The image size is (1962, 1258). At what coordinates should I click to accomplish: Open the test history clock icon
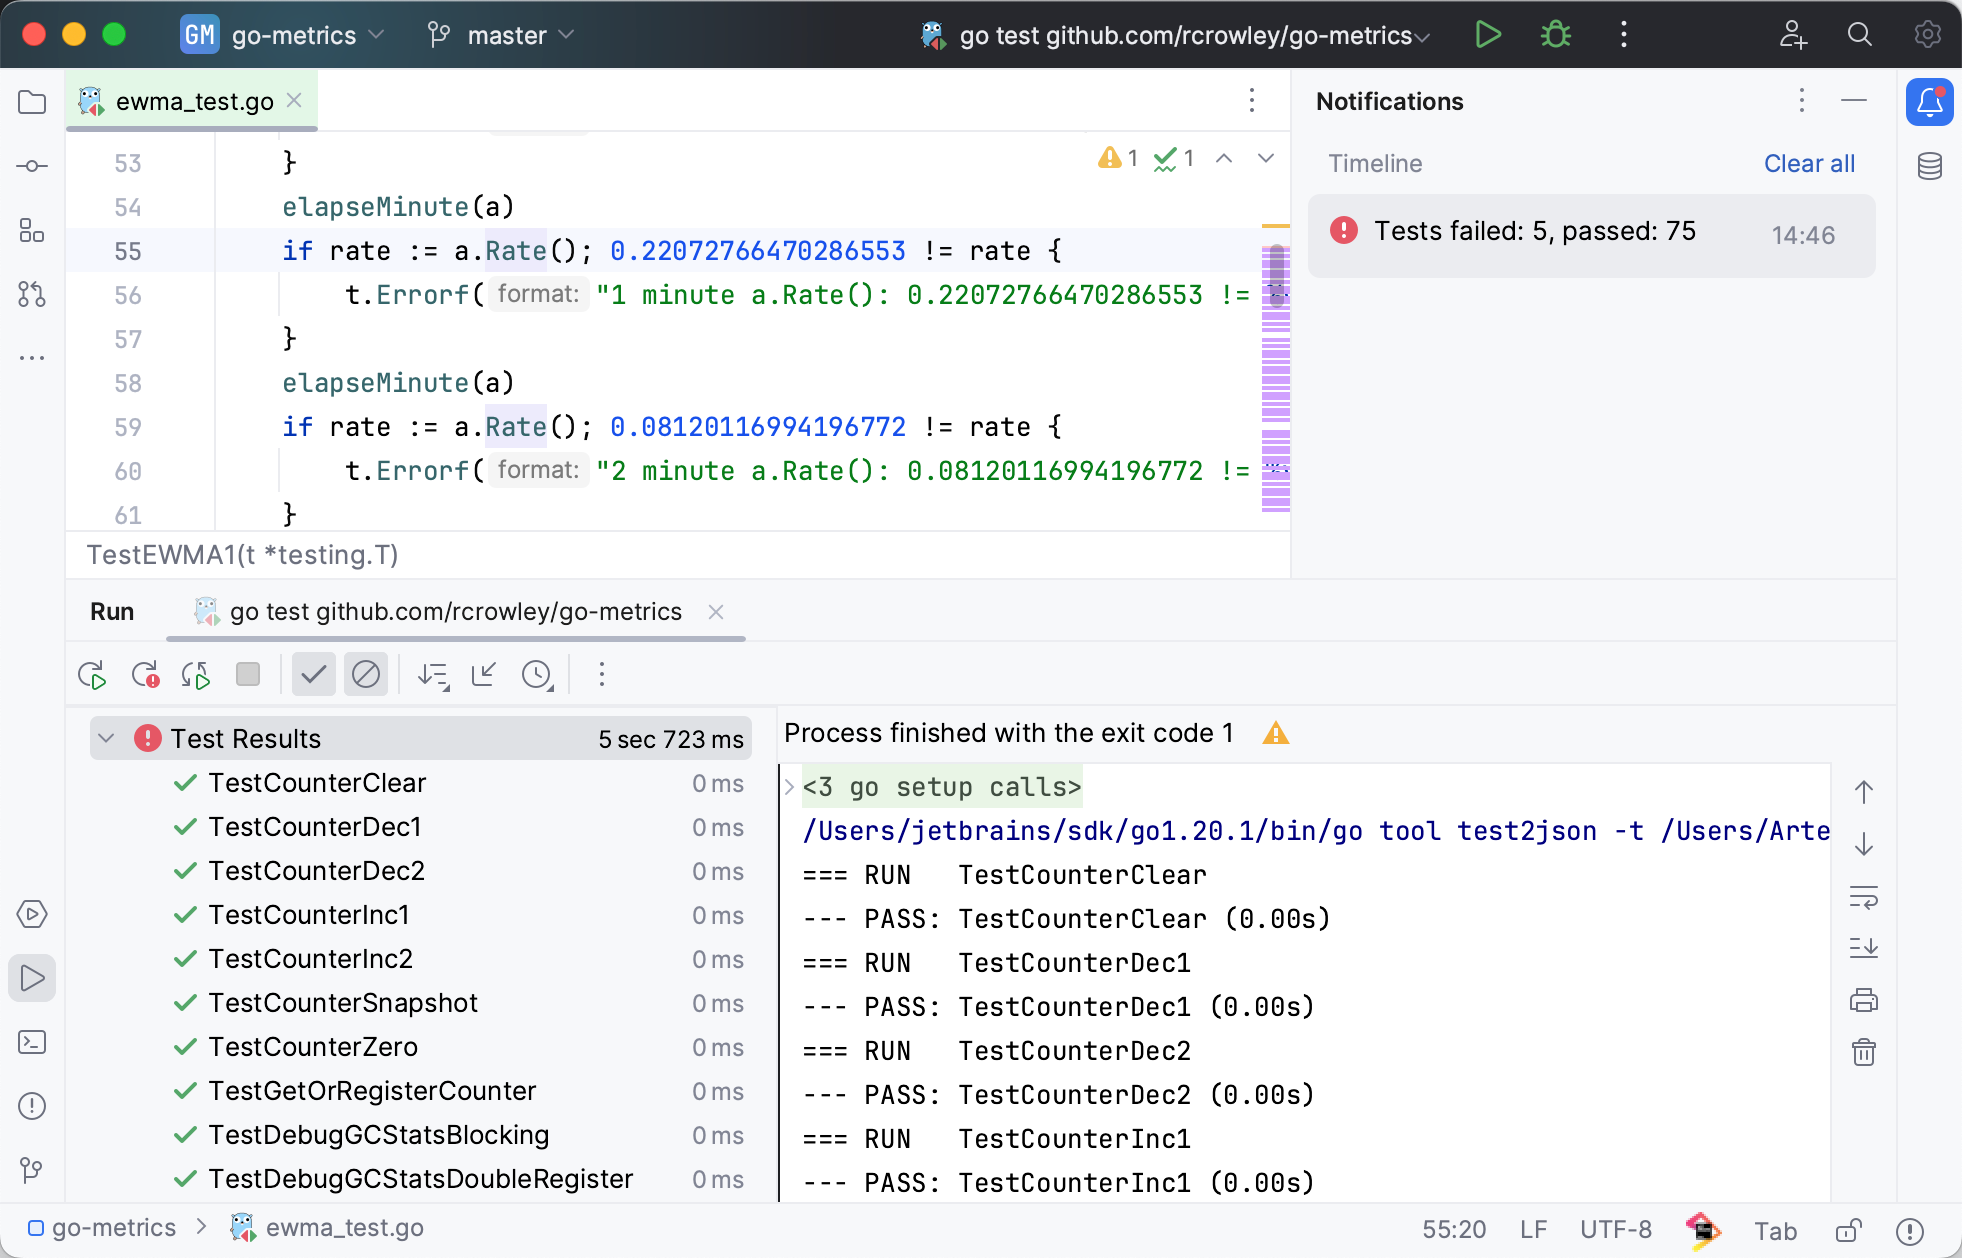coord(538,674)
